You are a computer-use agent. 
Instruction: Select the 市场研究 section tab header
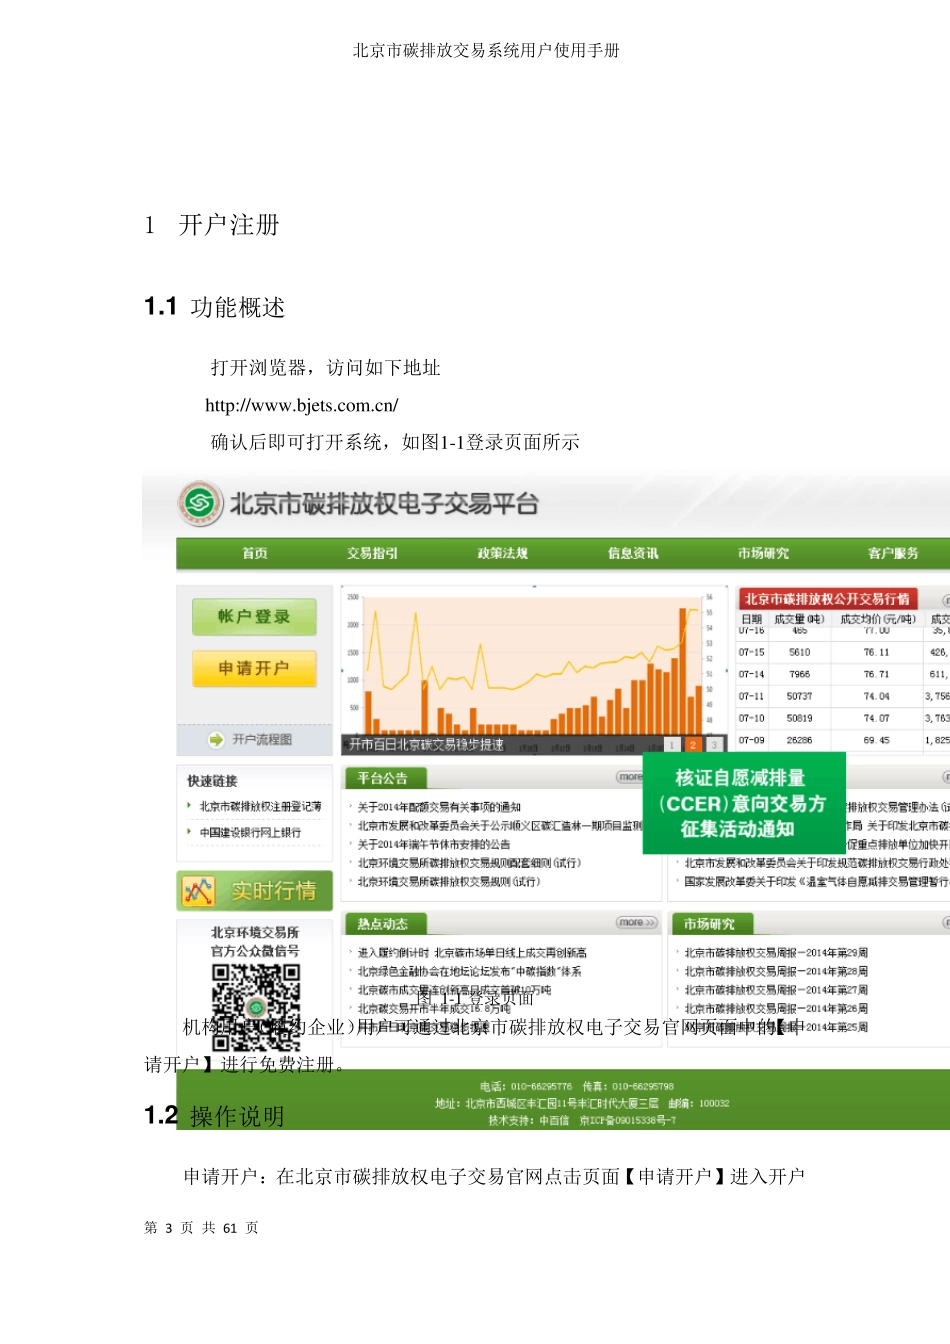710,924
